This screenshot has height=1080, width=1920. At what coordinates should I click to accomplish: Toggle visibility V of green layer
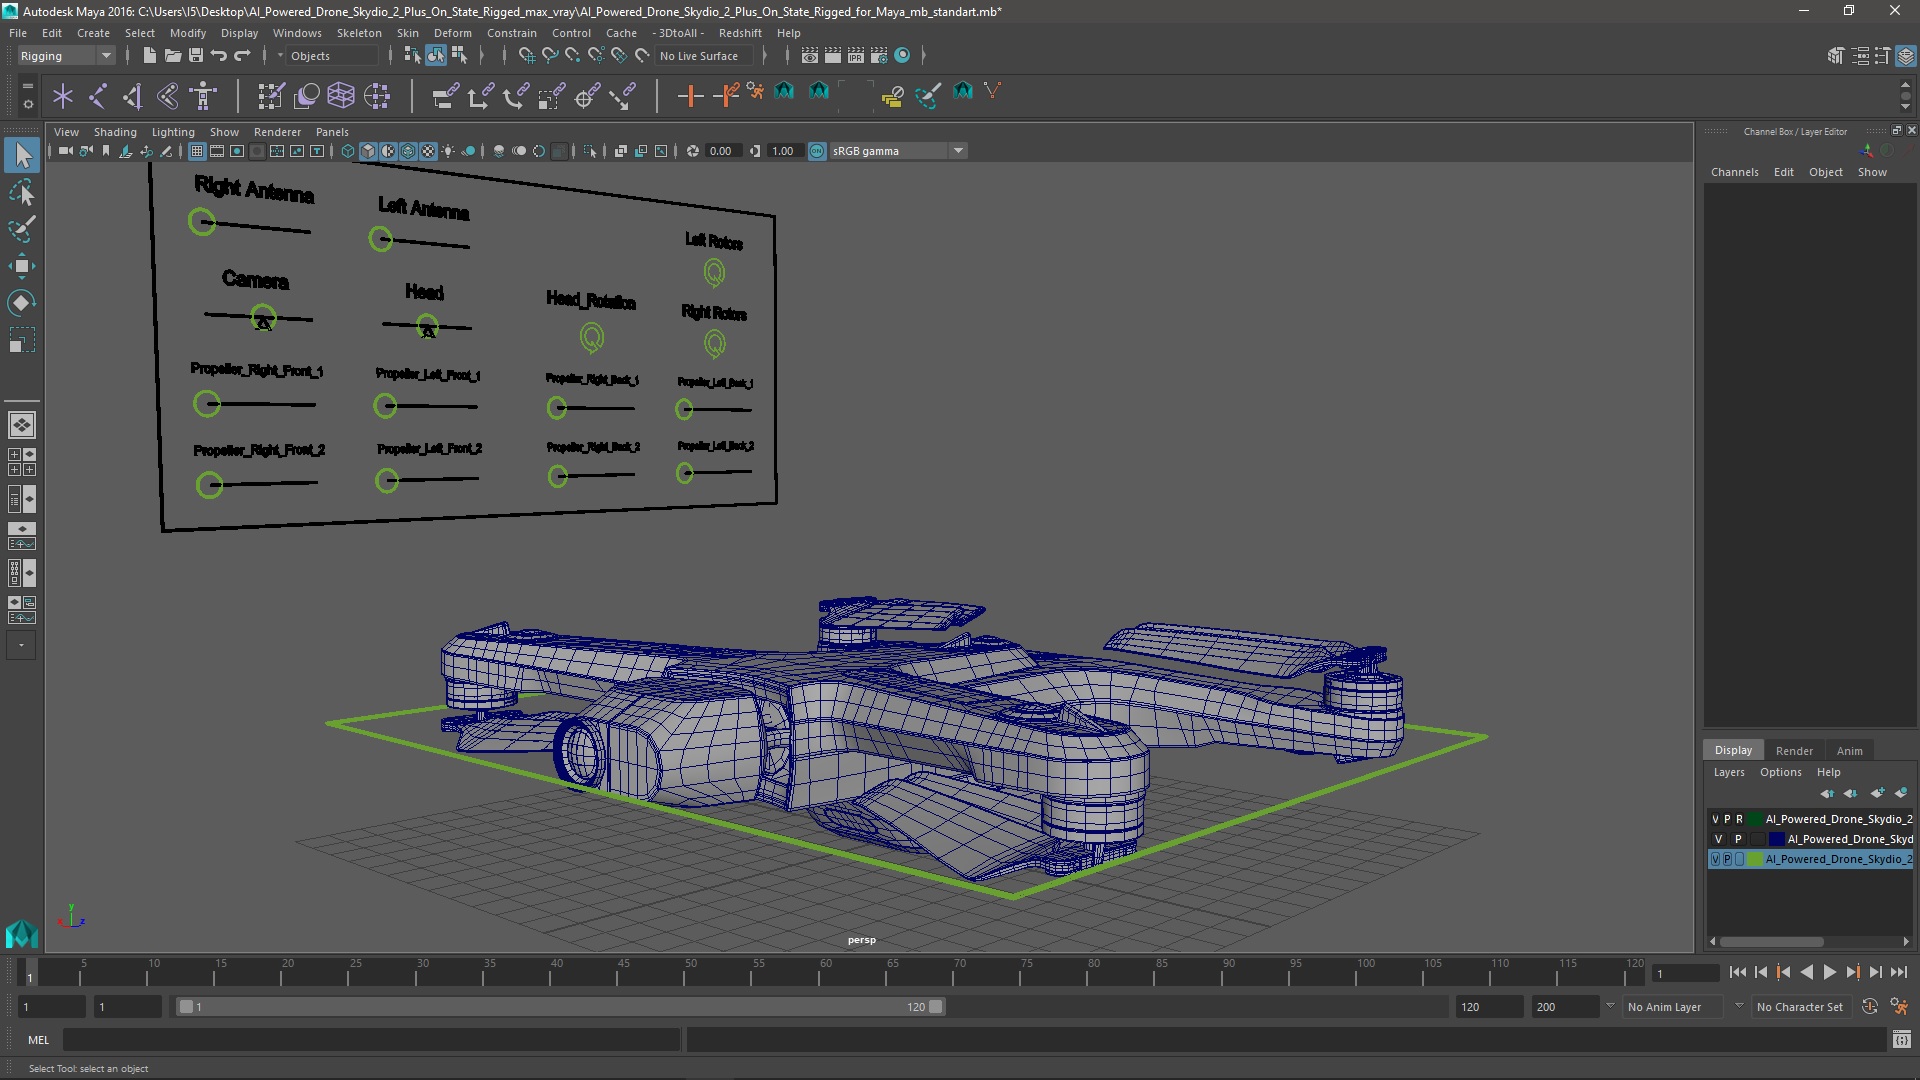pyautogui.click(x=1716, y=860)
